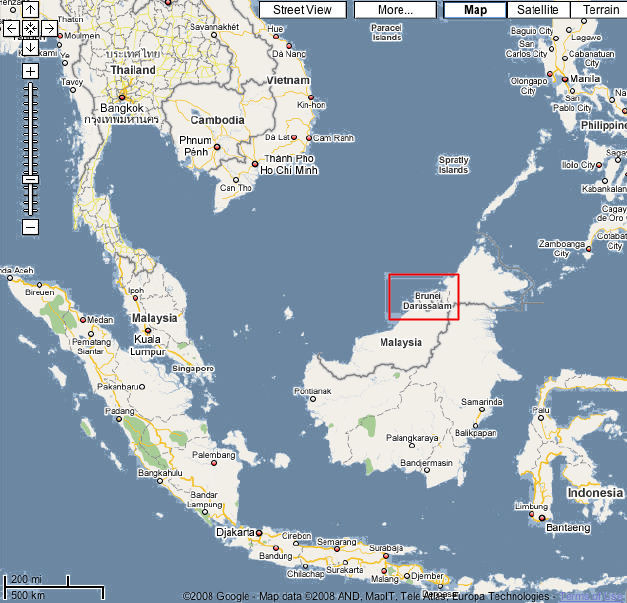Screen dimensions: 627x603
Task: Switch to Satellite map view
Action: tap(538, 10)
